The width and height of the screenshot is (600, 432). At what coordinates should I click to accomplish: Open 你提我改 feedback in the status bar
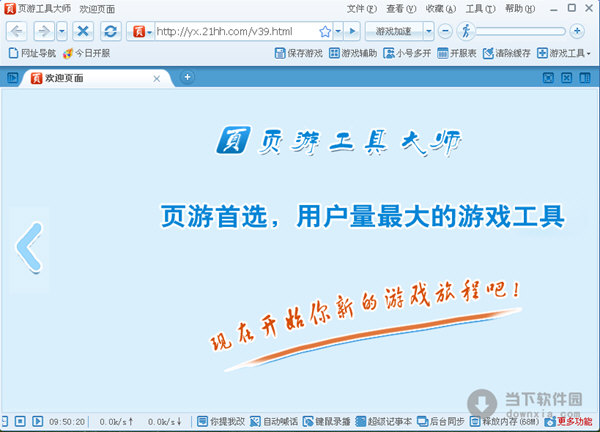[221, 422]
